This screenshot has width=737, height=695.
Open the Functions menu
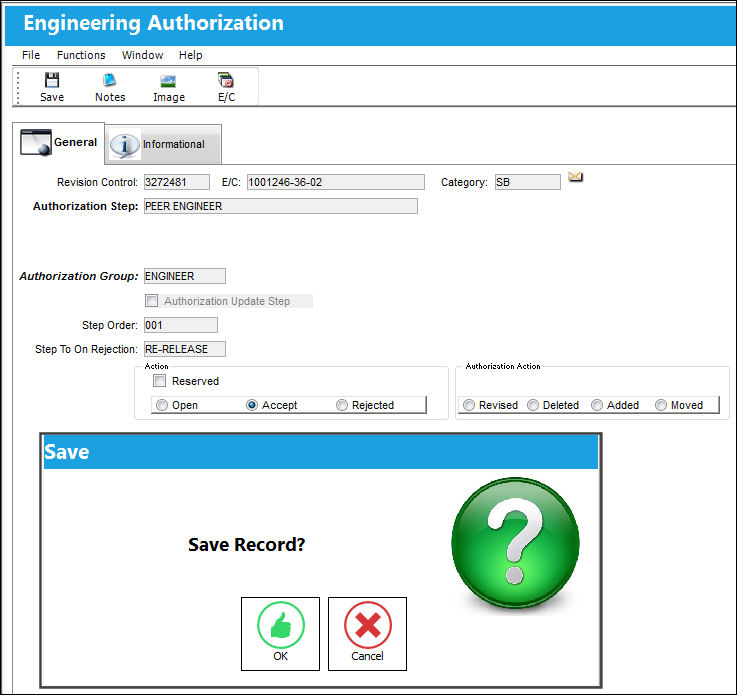(81, 55)
